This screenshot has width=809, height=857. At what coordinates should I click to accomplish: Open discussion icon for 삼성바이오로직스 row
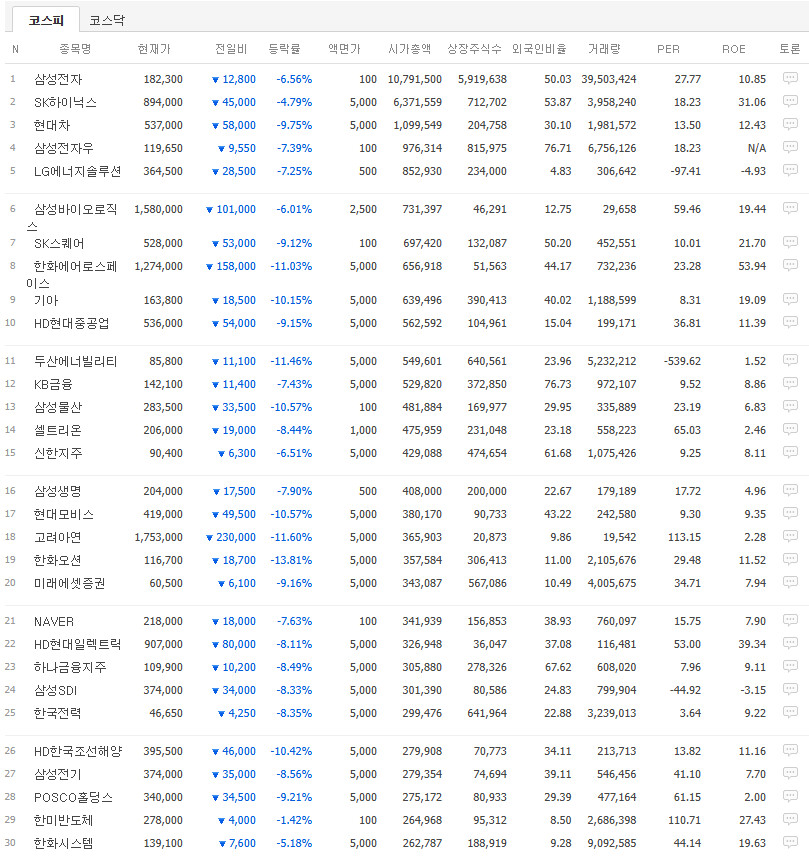pos(790,208)
